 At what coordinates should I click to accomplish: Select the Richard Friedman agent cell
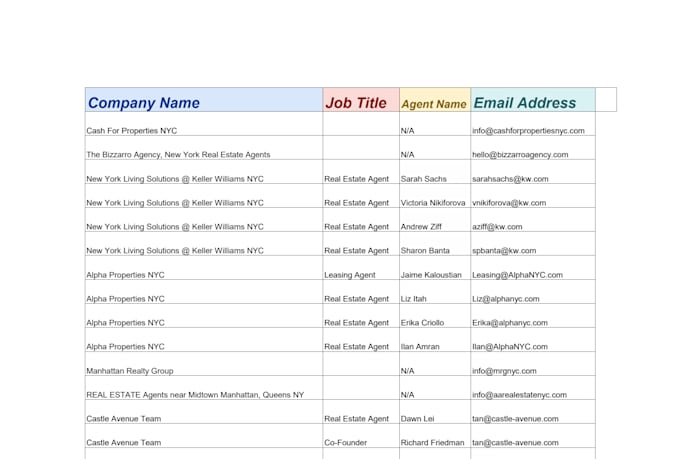[435, 436]
